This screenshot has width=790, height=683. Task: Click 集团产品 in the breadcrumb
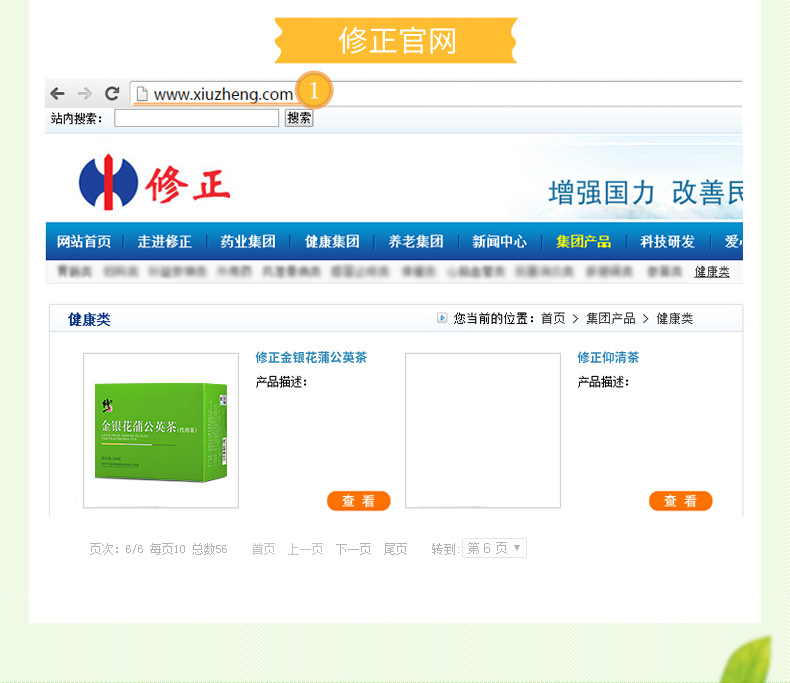pyautogui.click(x=611, y=318)
